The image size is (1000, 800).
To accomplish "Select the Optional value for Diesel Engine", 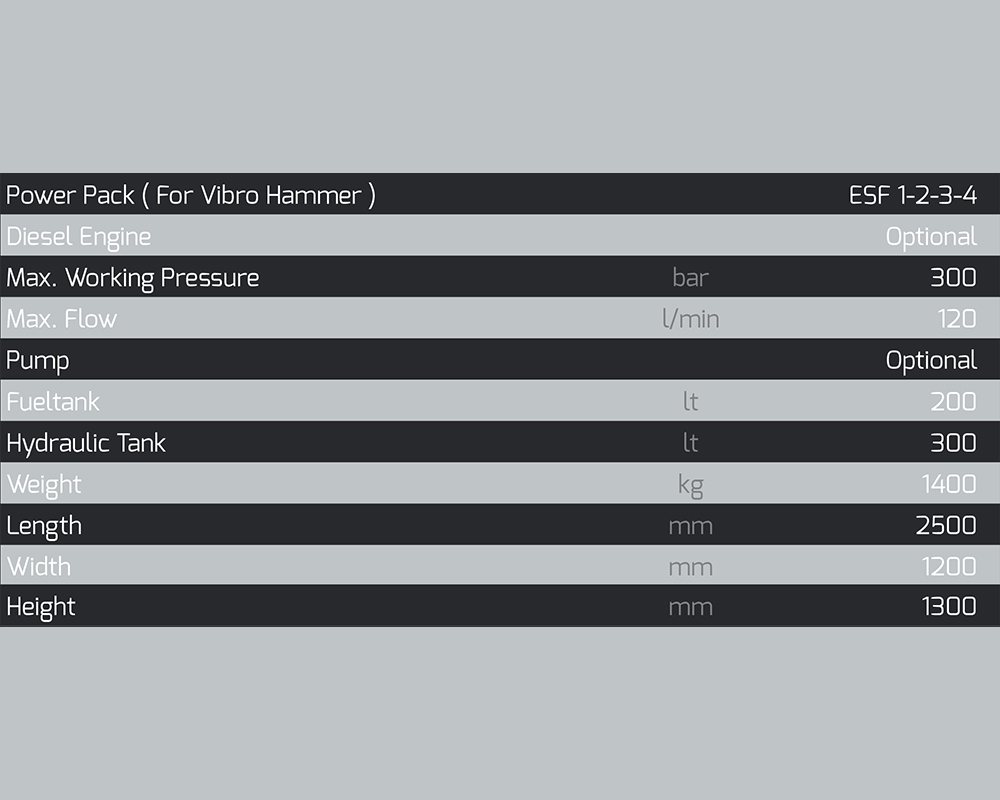I will click(x=931, y=237).
